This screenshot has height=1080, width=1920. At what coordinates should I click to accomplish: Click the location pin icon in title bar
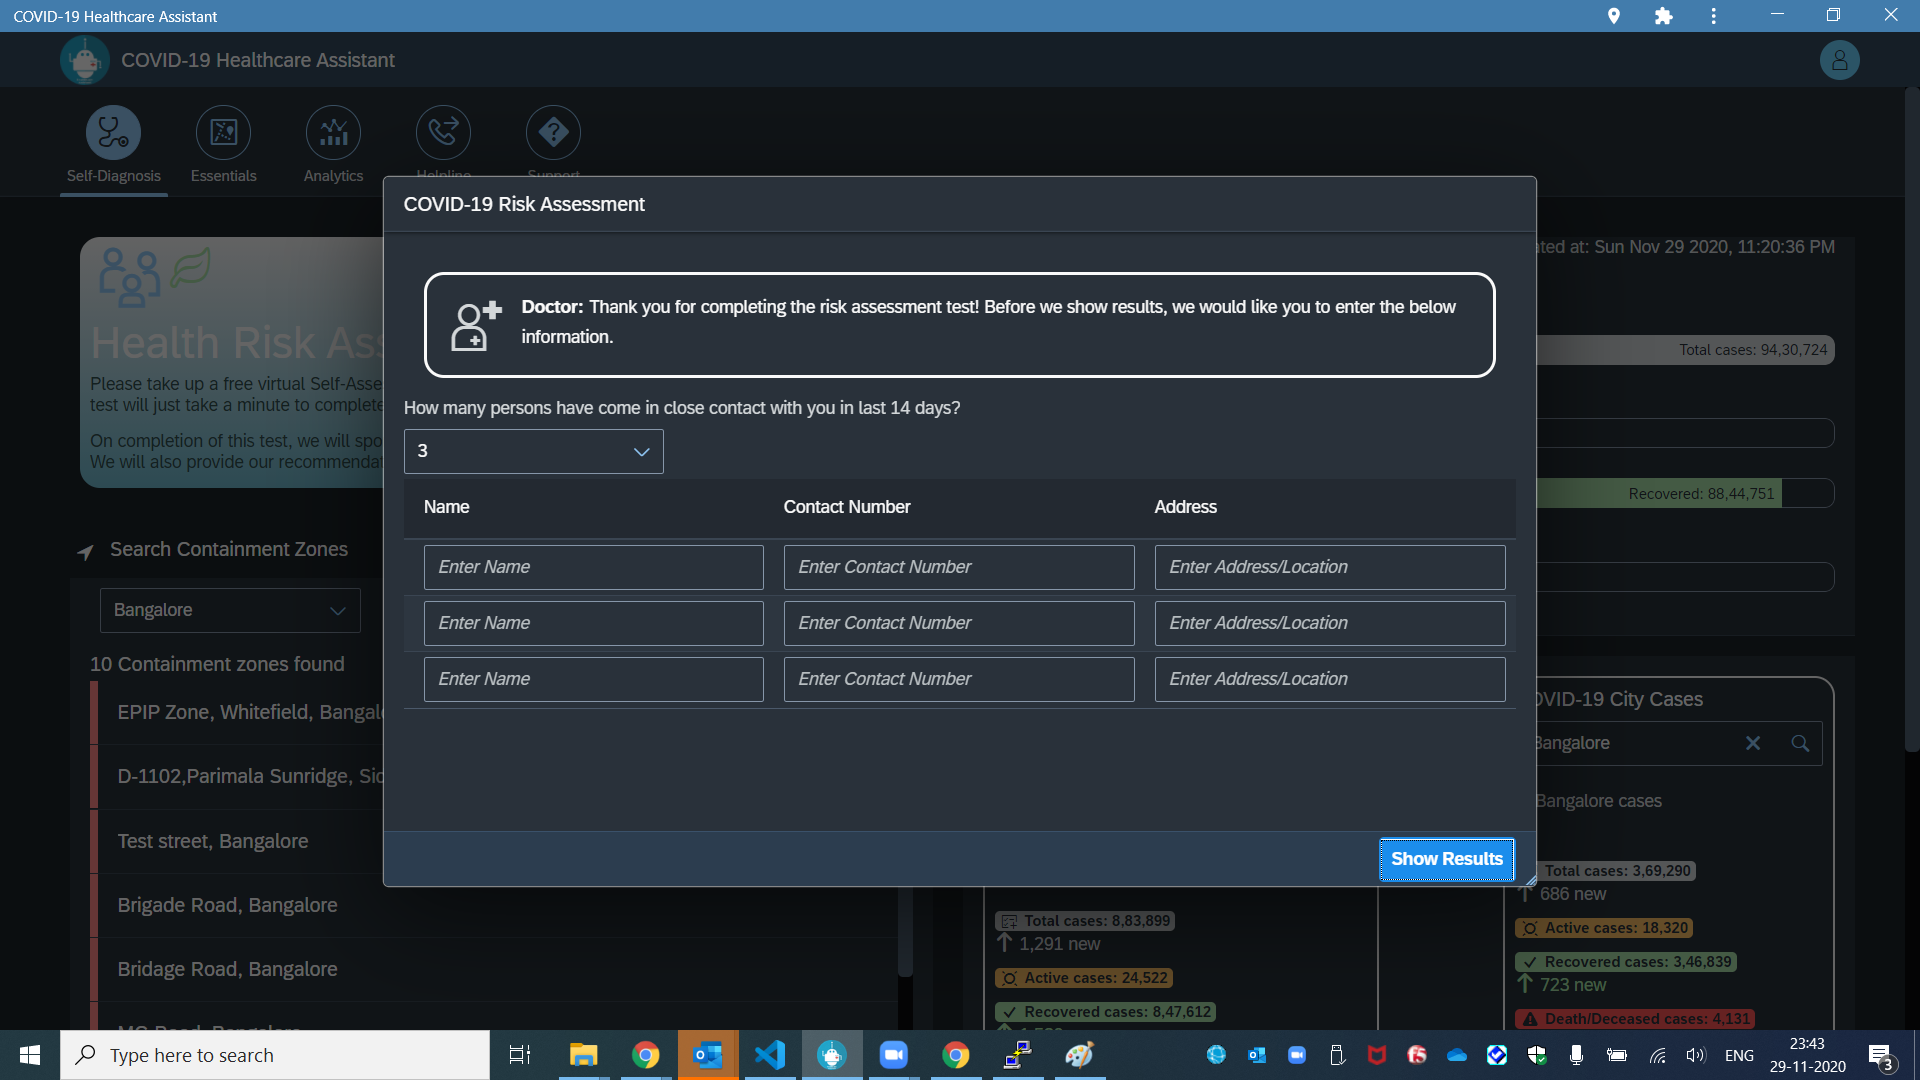(x=1613, y=16)
